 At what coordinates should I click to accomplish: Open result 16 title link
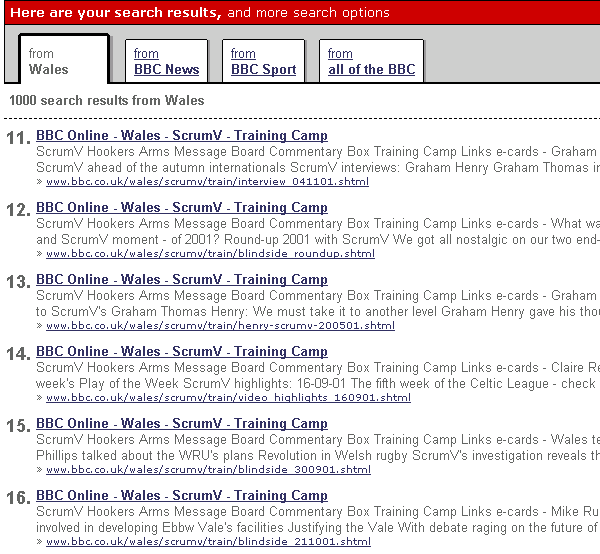pos(182,495)
